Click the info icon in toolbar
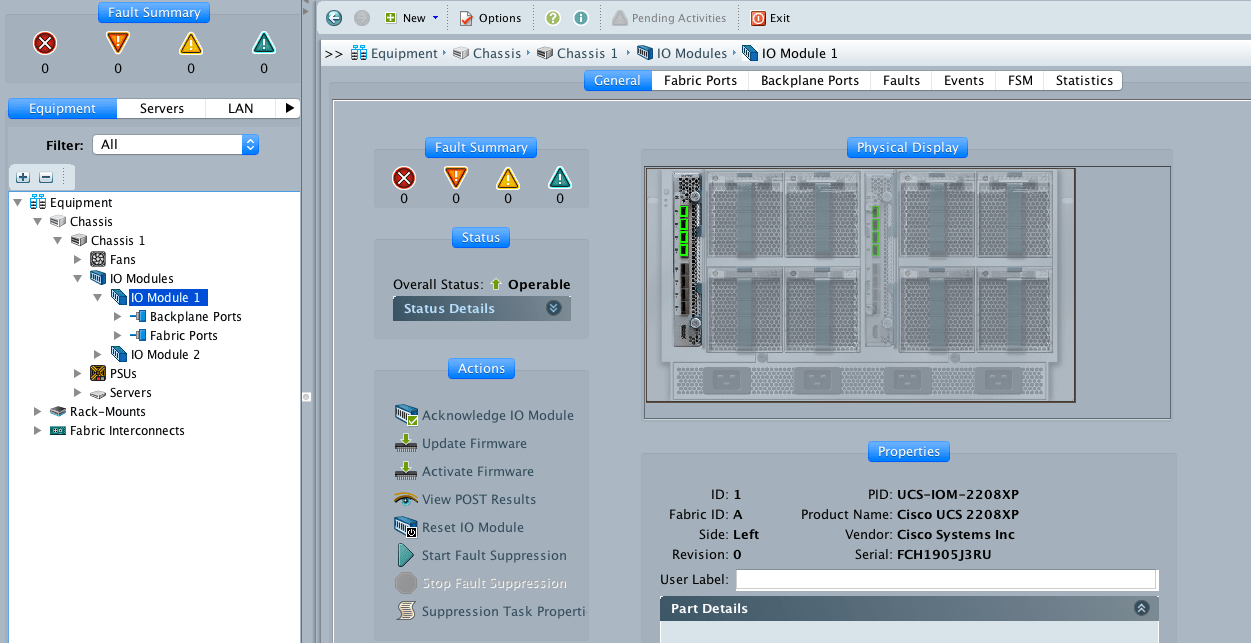1251x643 pixels. point(580,18)
